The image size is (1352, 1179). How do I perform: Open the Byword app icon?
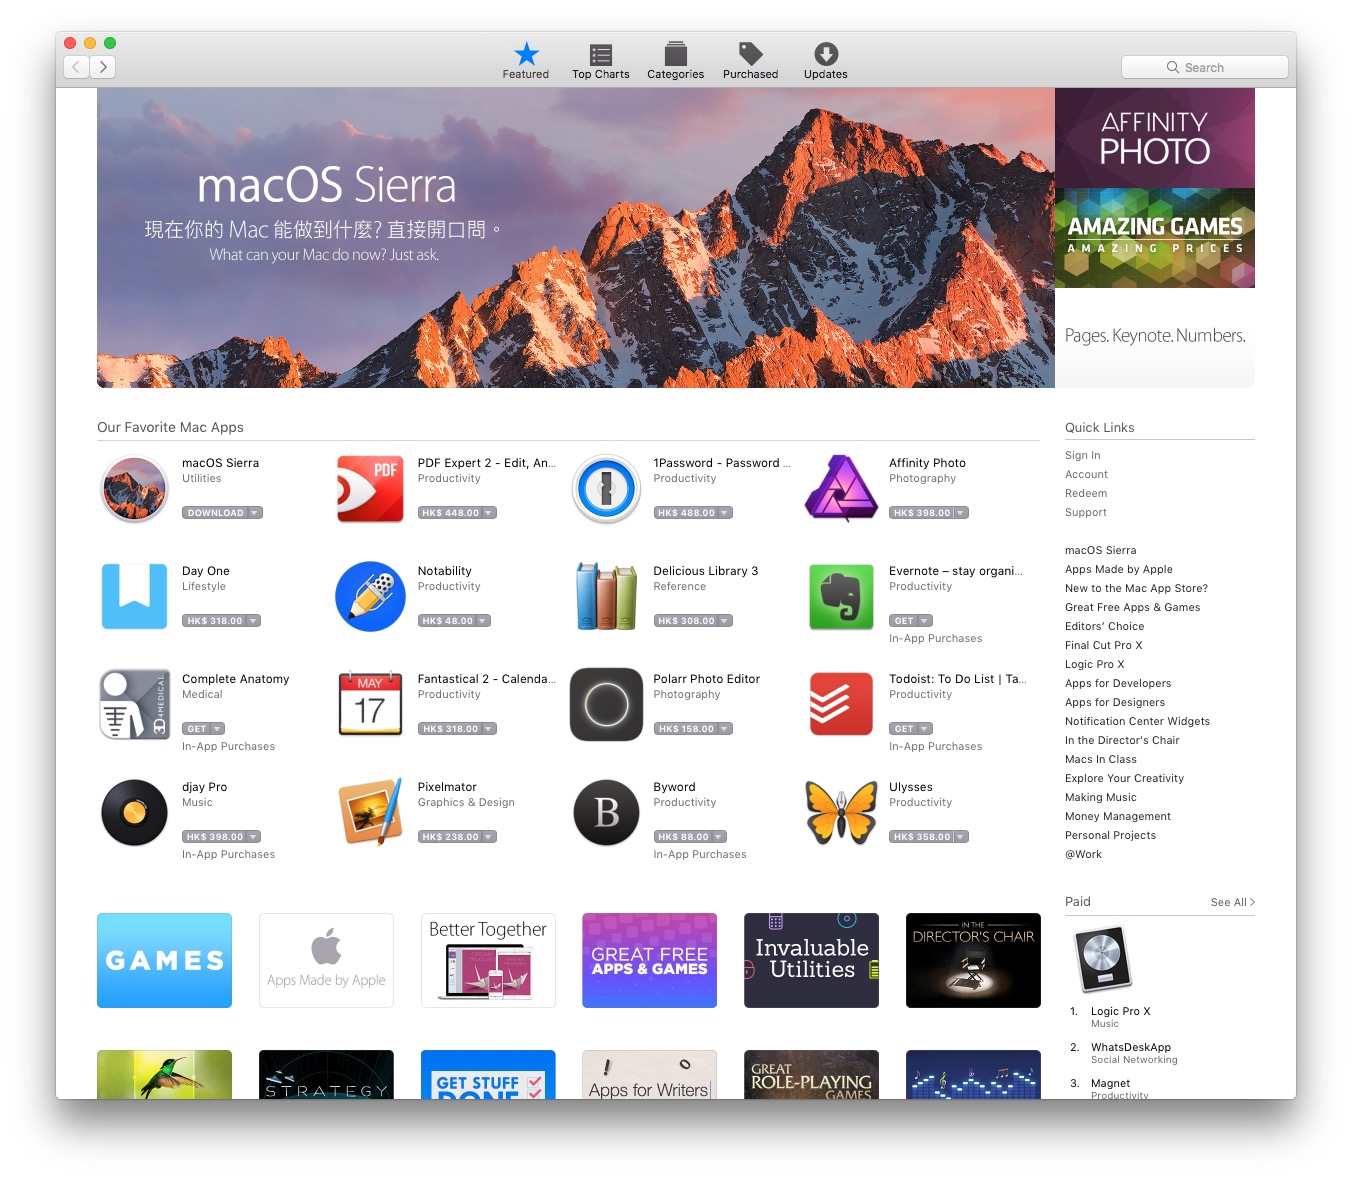coord(606,813)
